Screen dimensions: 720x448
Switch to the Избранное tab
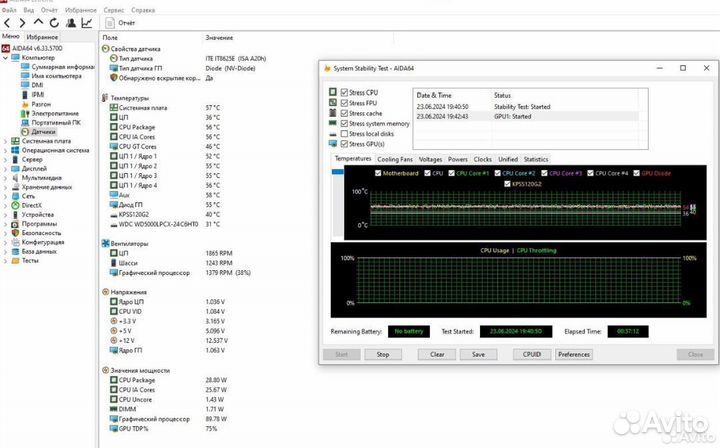pyautogui.click(x=42, y=37)
